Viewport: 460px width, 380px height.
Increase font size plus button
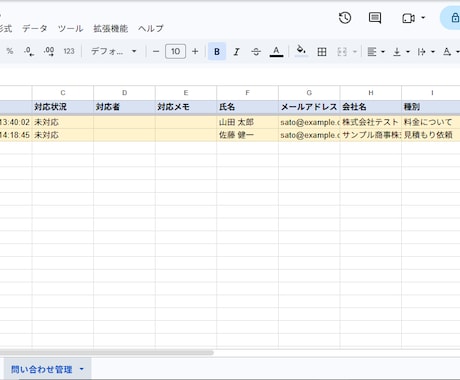pos(195,51)
